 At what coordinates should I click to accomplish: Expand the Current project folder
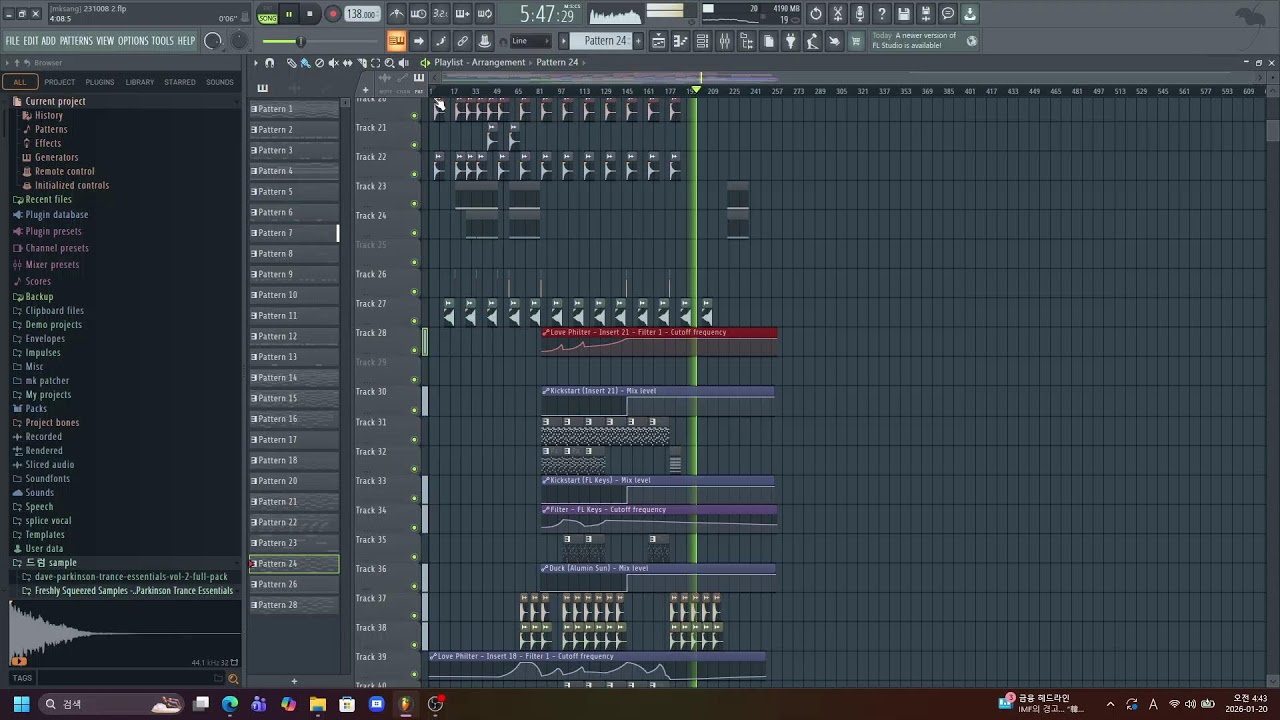click(x=55, y=101)
